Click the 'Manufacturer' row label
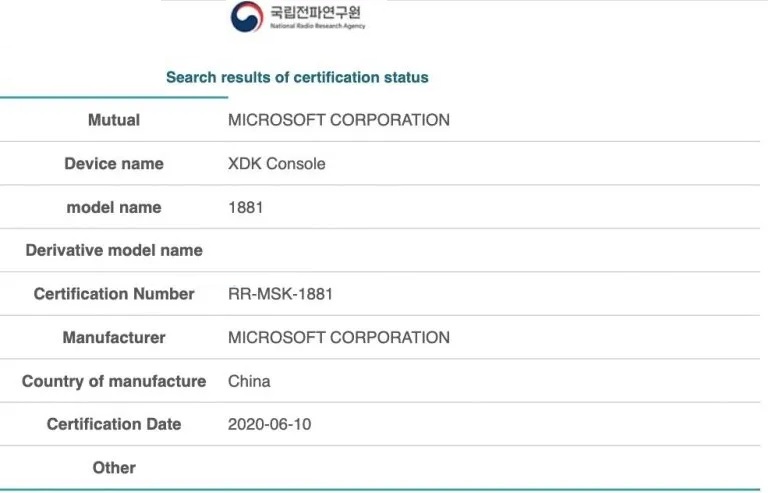The image size is (768, 493). point(114,337)
